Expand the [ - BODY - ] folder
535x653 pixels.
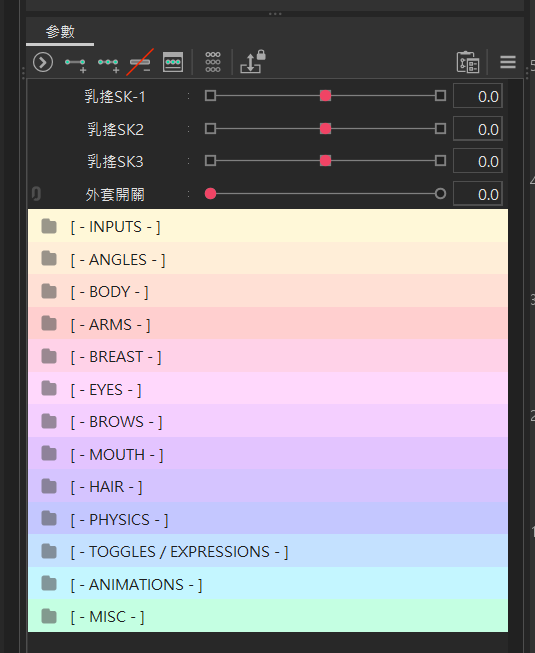[268, 291]
